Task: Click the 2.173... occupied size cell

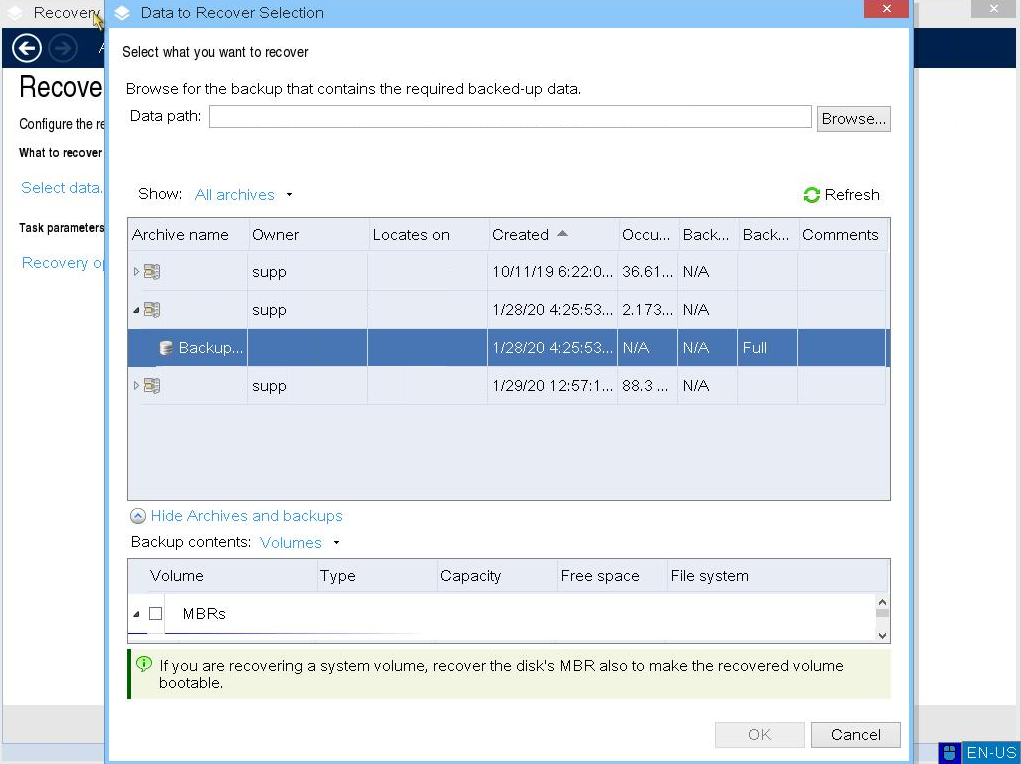Action: (x=647, y=309)
